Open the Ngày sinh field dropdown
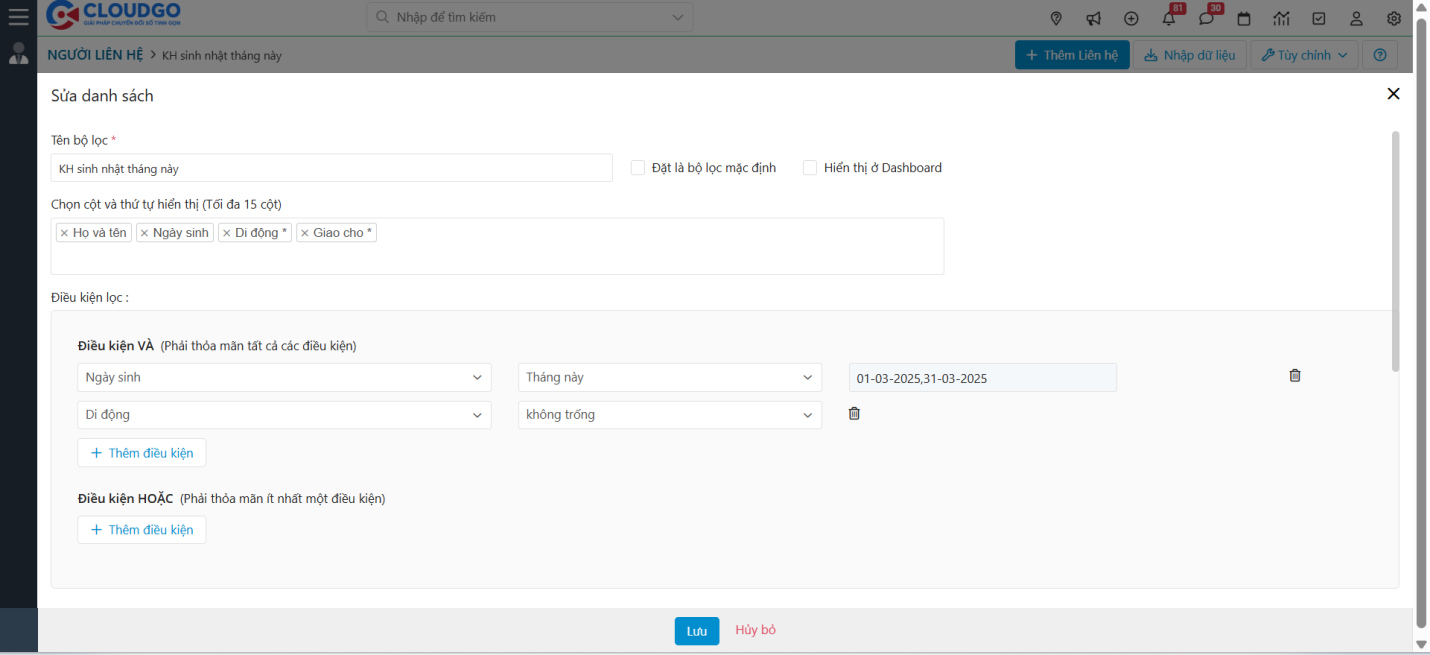The height and width of the screenshot is (655, 1430). pos(284,377)
